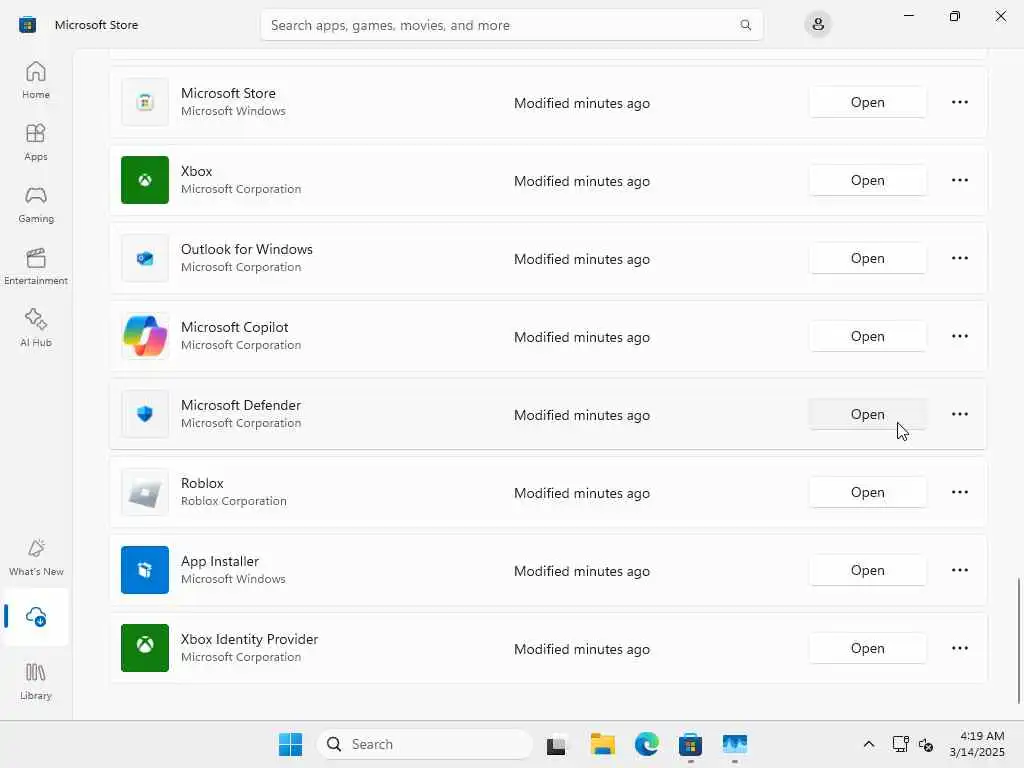The width and height of the screenshot is (1024, 768).
Task: Click the Microsoft Store taskbar icon
Action: pos(690,744)
